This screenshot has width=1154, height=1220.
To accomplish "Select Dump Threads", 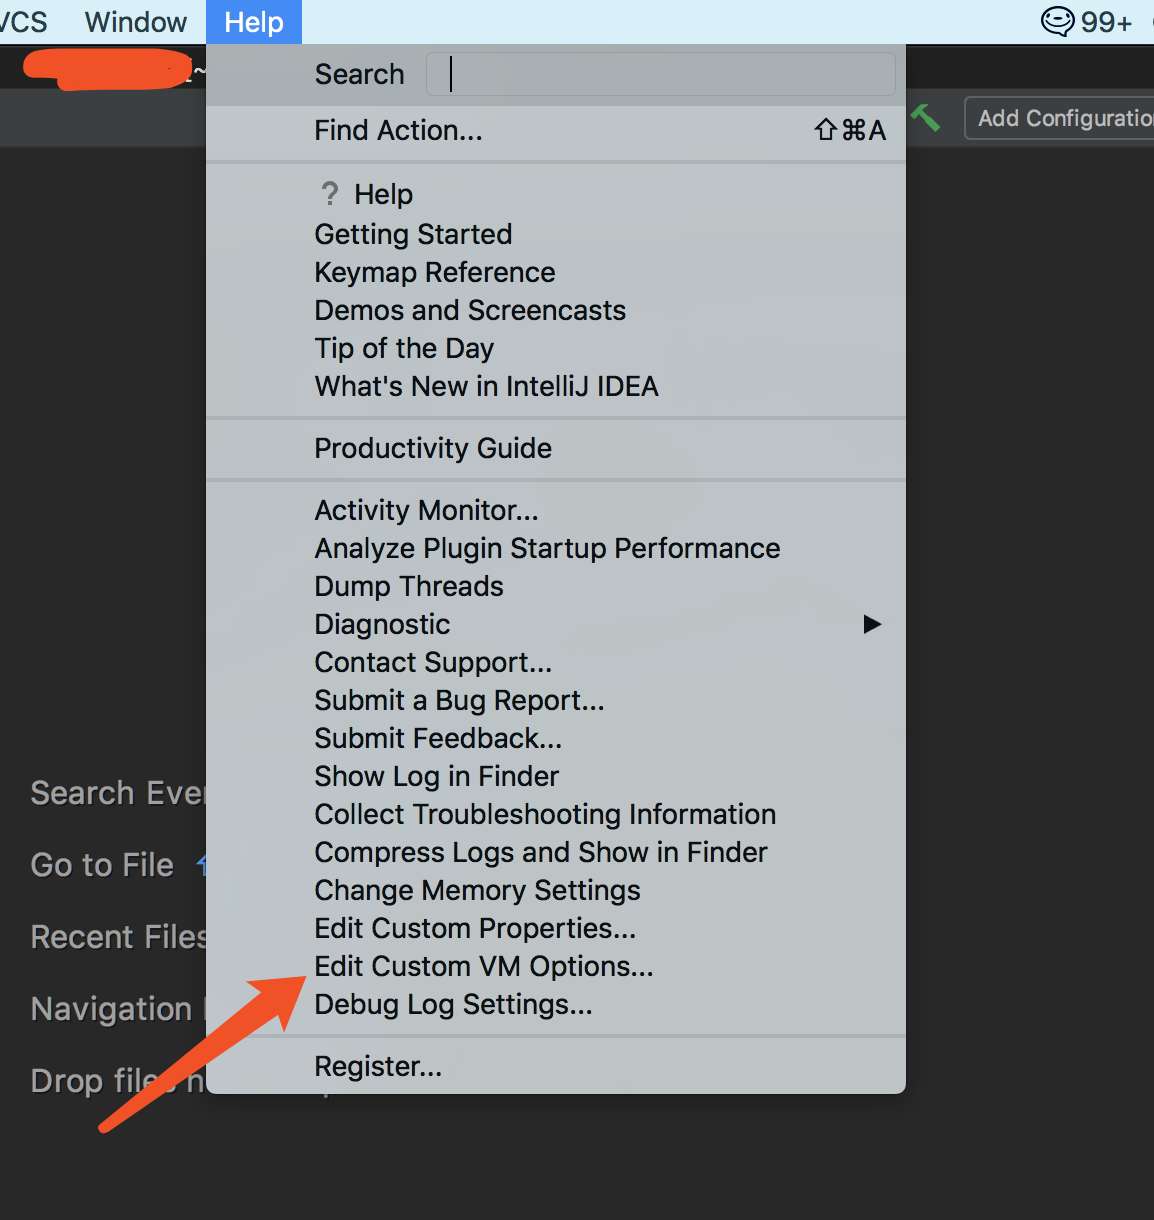I will (409, 586).
